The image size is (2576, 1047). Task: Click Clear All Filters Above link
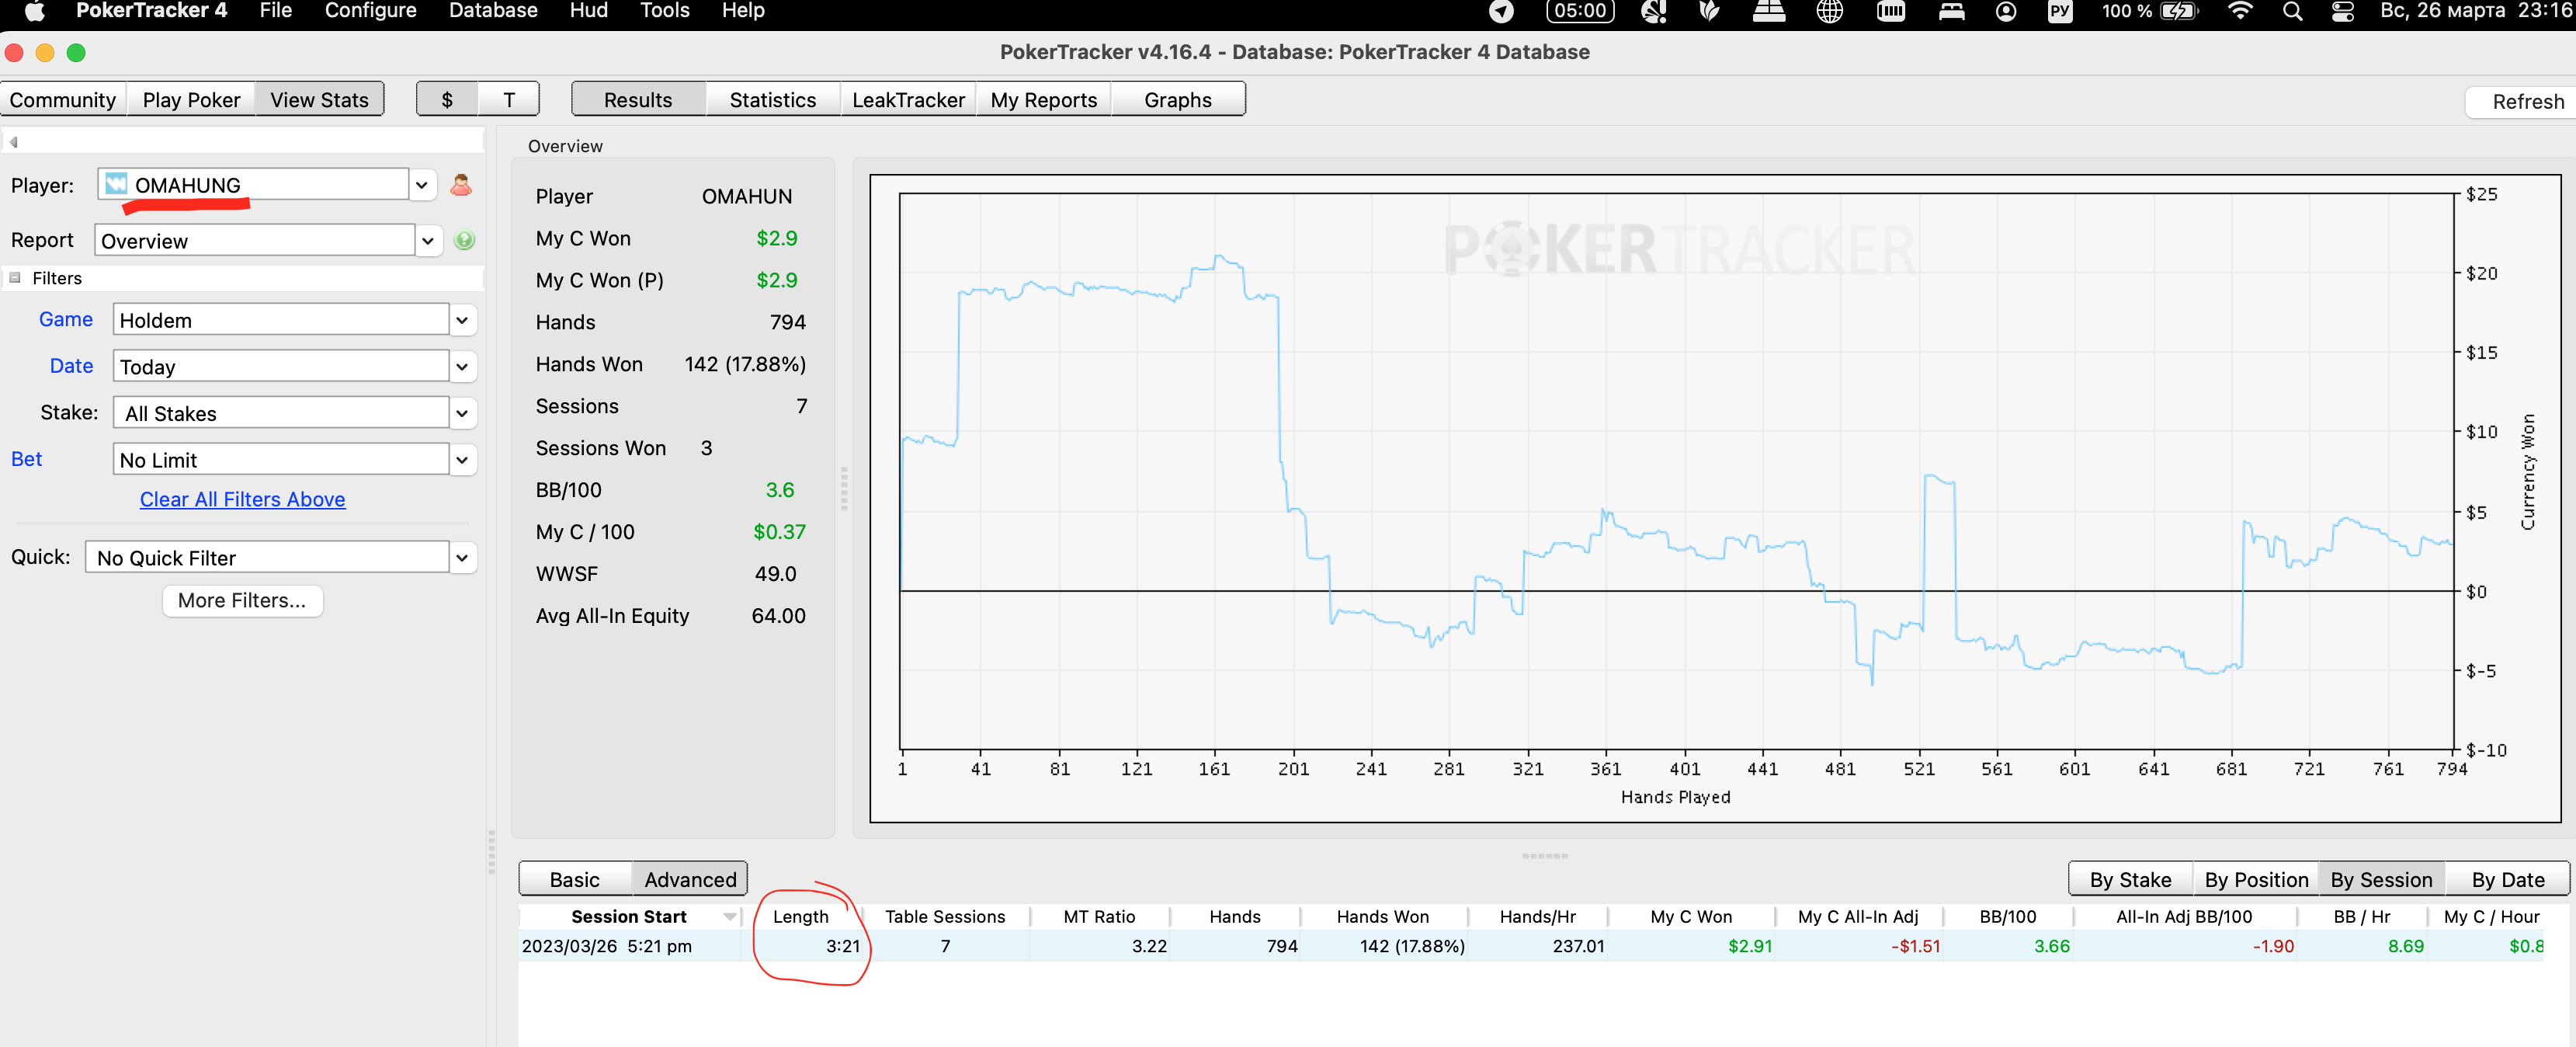(x=243, y=499)
